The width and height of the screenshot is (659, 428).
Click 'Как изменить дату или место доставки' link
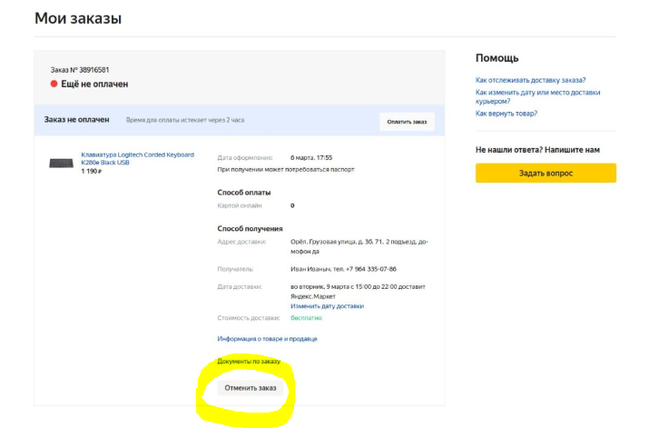537,93
